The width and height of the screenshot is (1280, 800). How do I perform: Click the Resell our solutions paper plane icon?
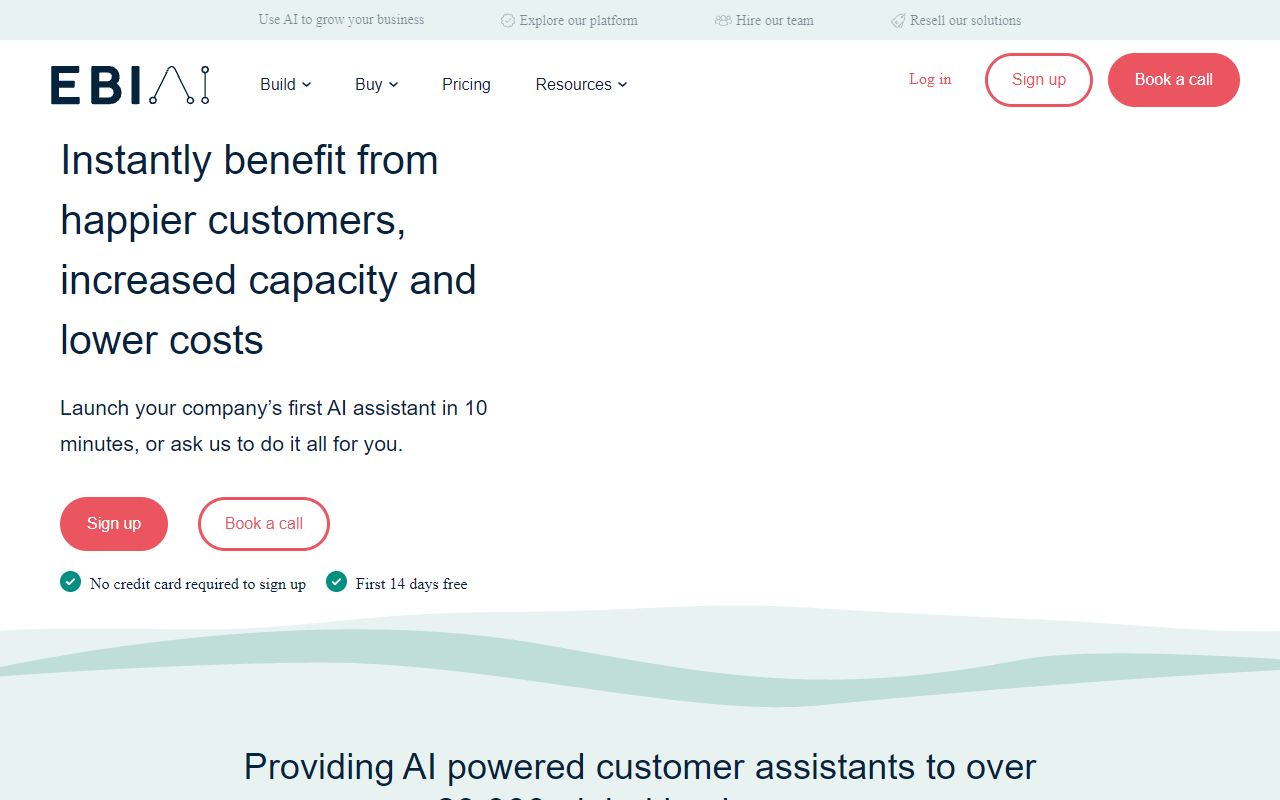point(897,20)
